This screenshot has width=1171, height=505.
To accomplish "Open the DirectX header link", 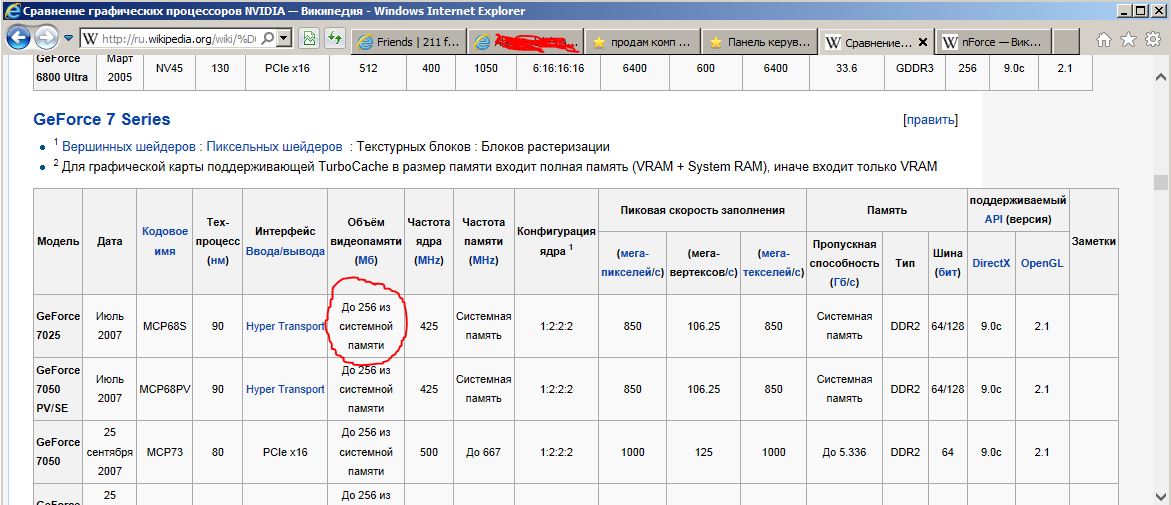I will (991, 263).
